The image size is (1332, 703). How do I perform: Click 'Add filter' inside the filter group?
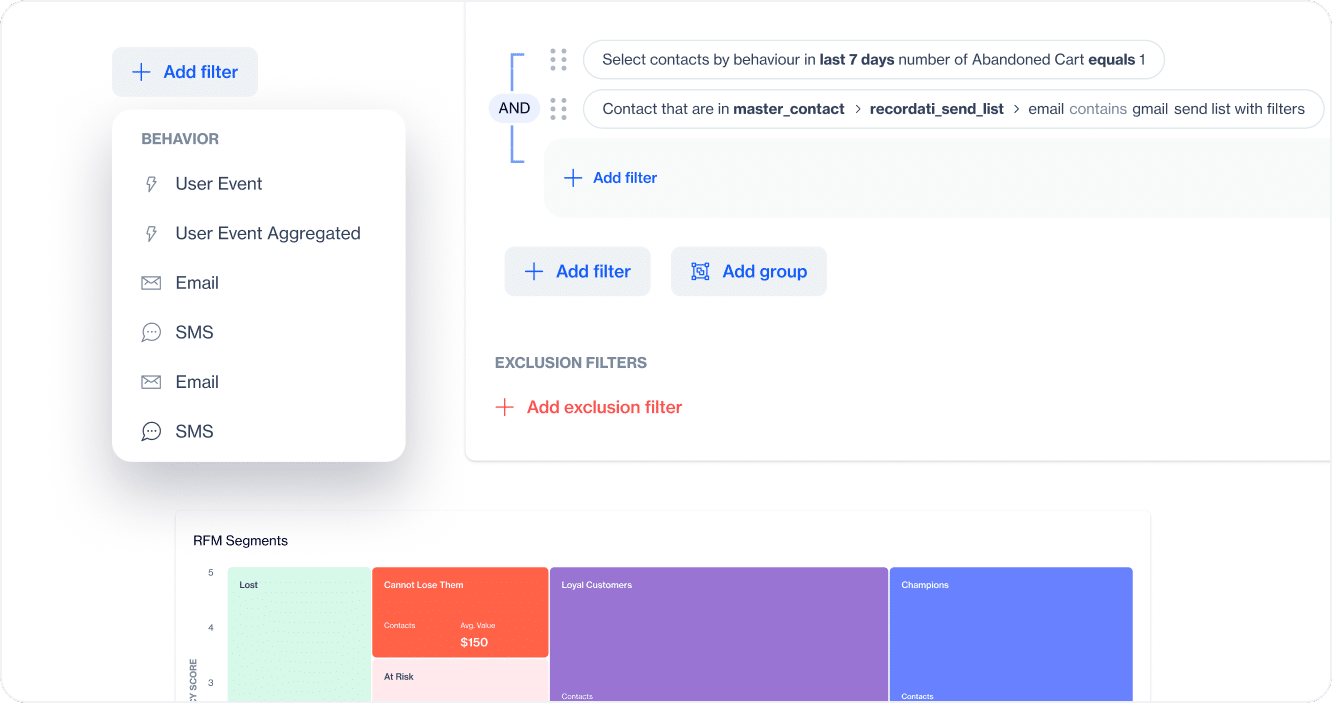(x=610, y=177)
